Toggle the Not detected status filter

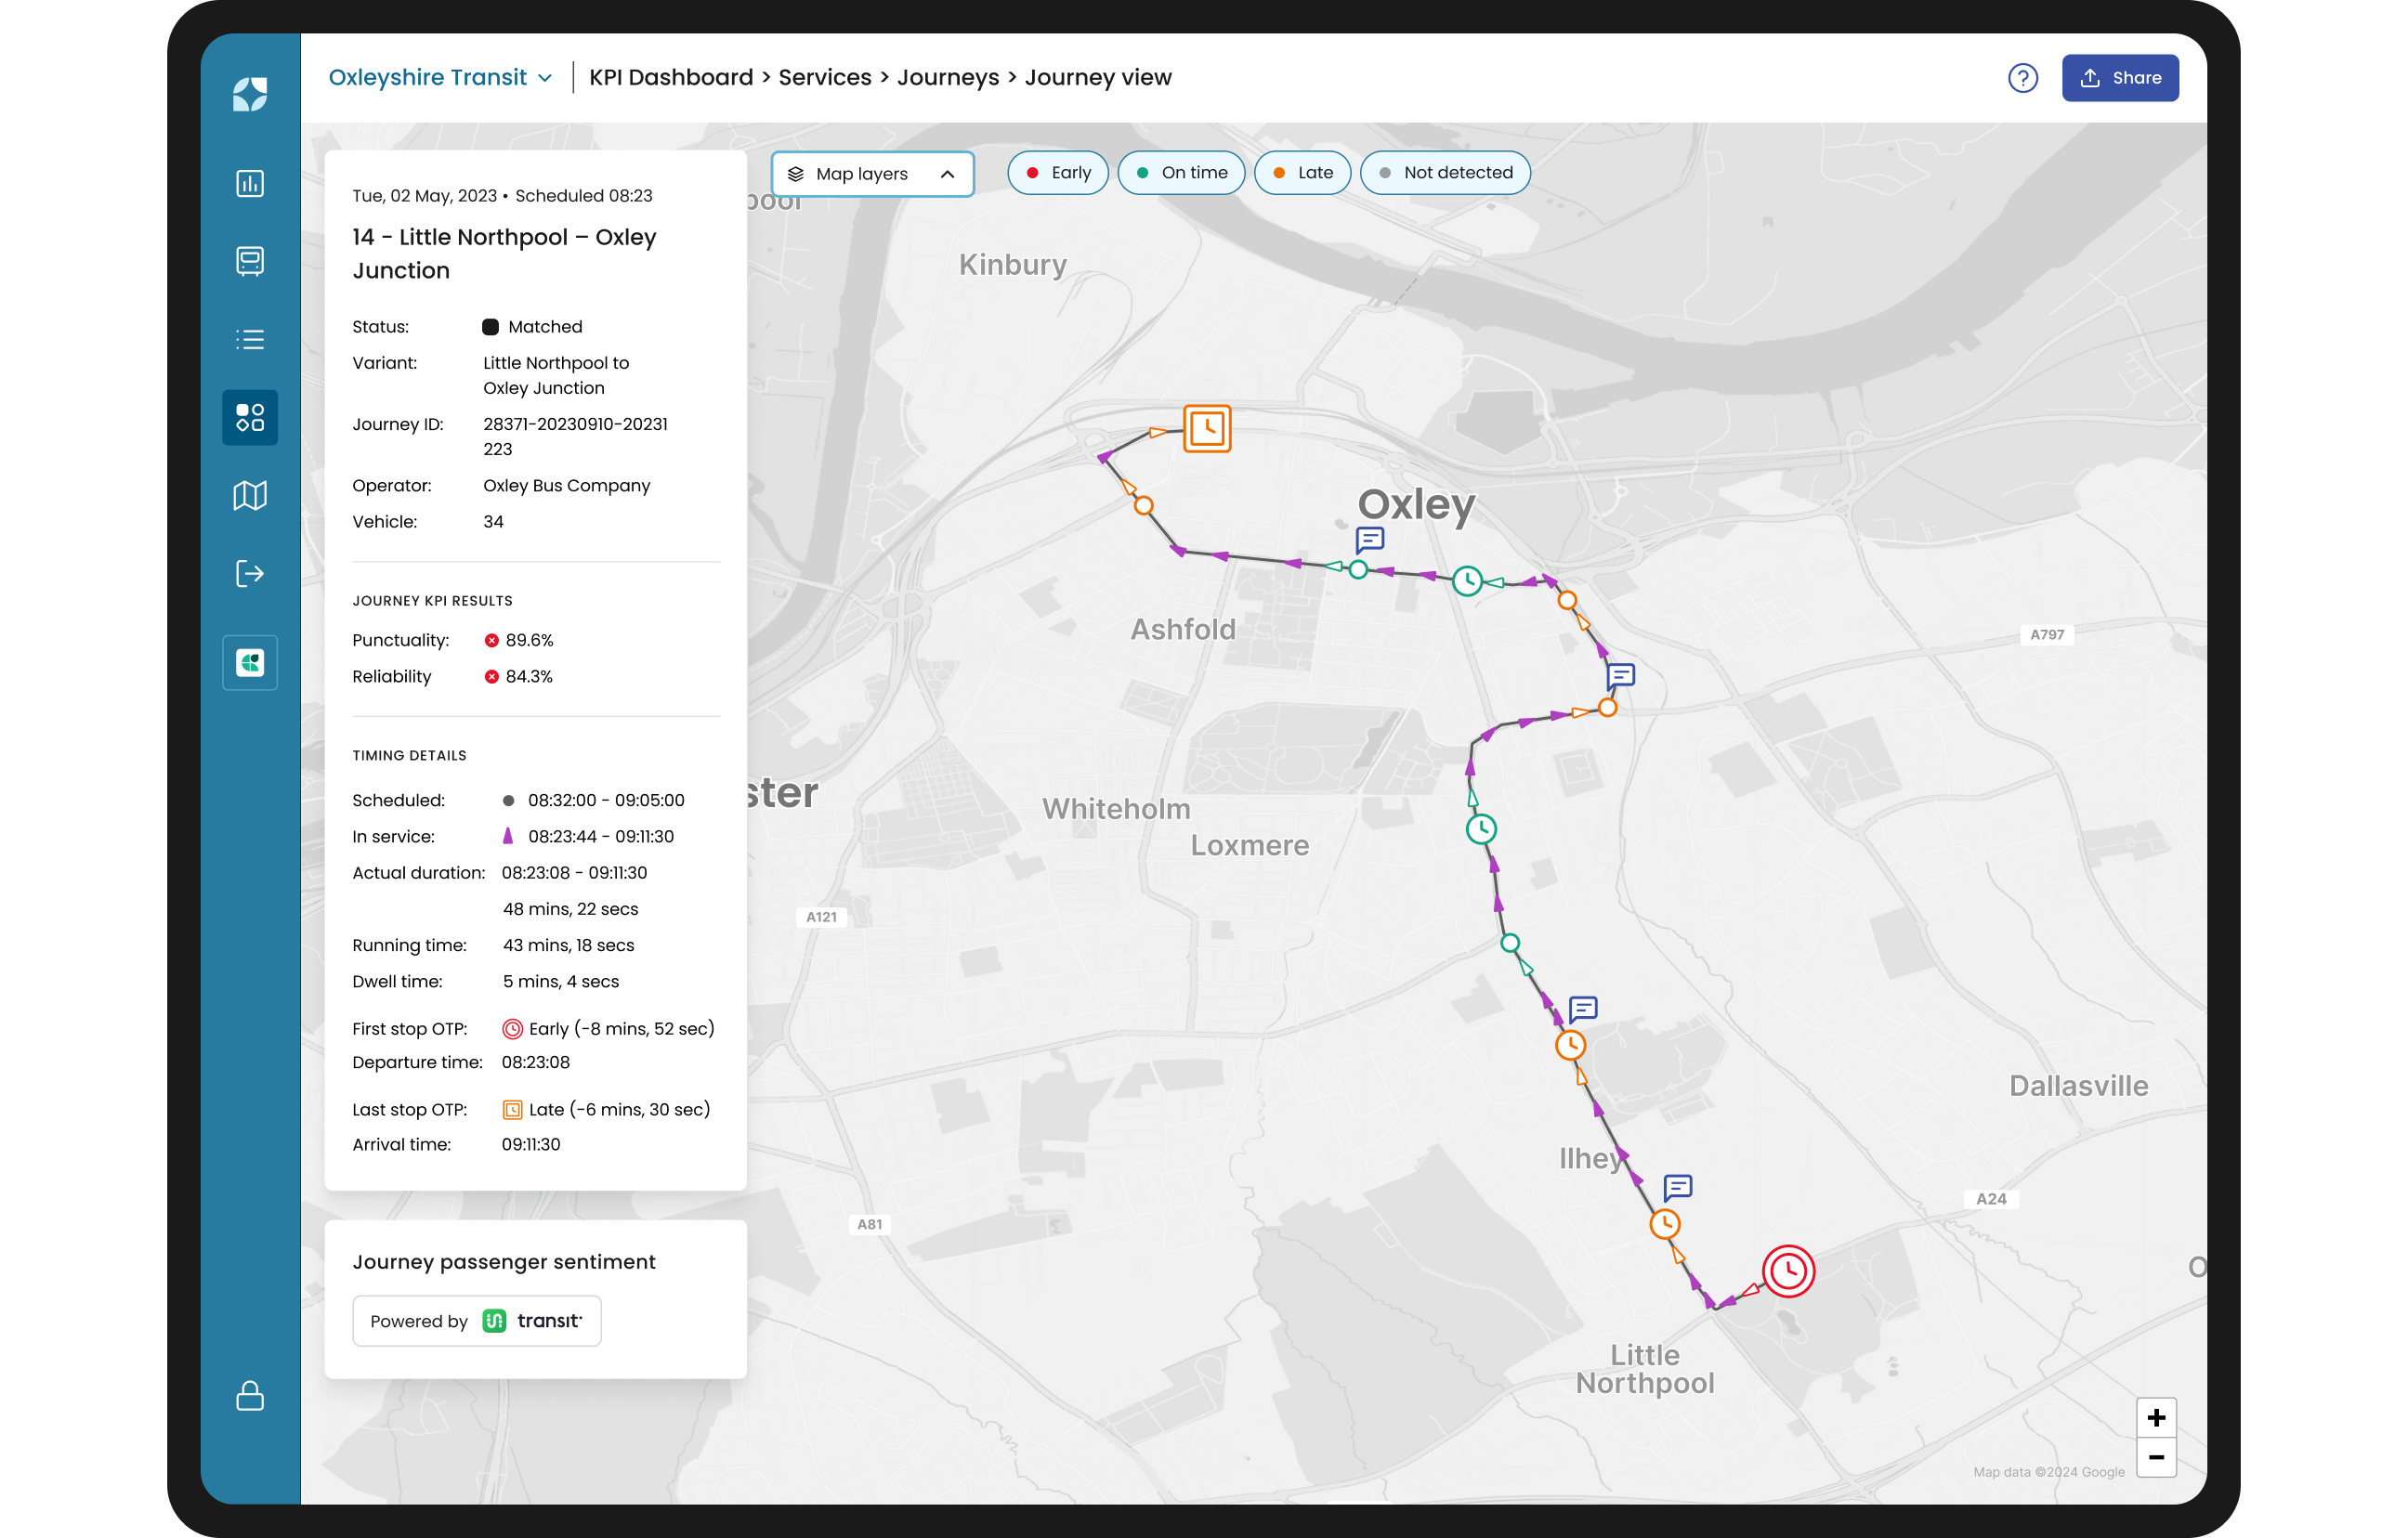pos(1445,172)
